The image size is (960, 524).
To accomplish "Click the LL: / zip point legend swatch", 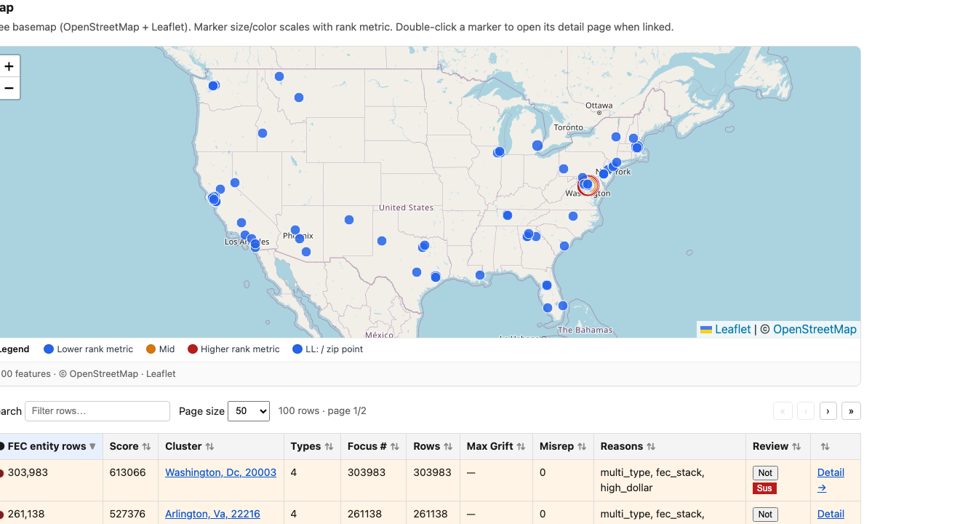I will click(x=297, y=349).
